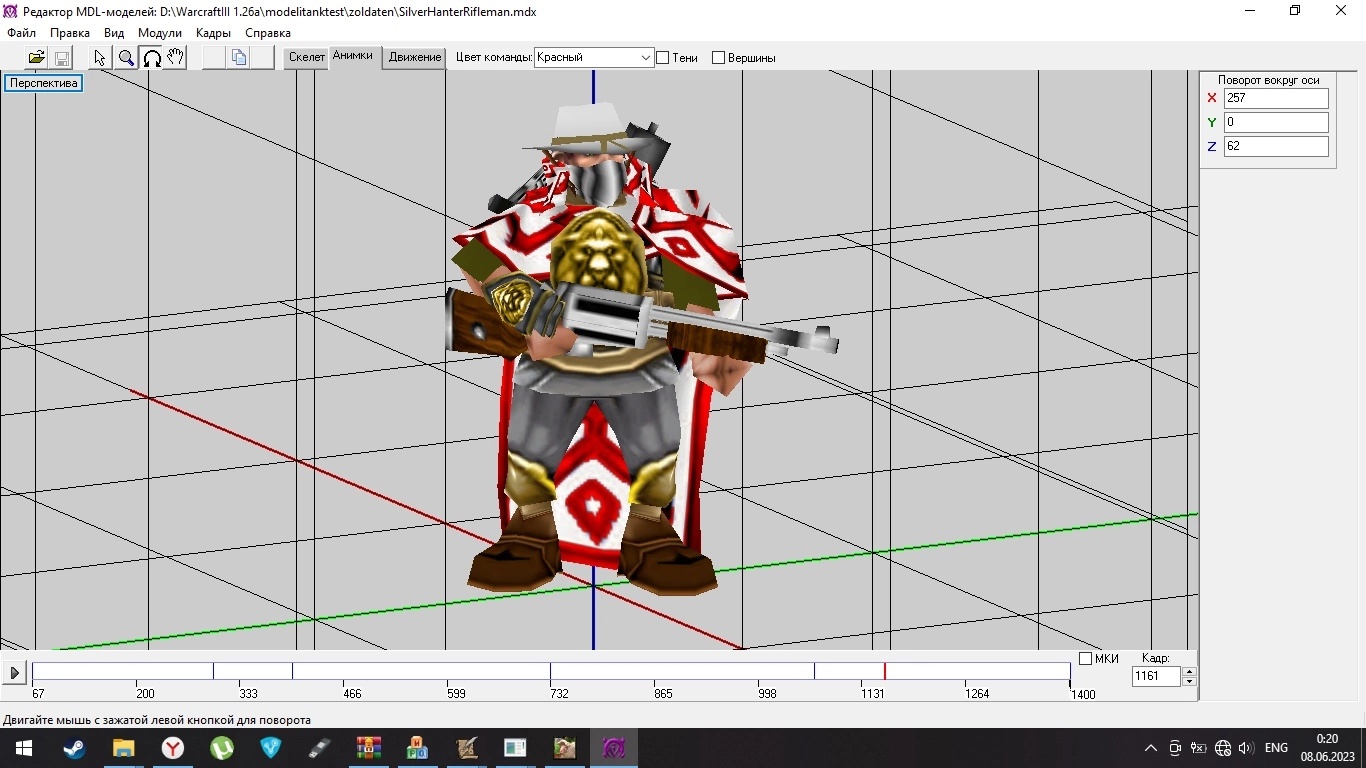The height and width of the screenshot is (768, 1366).
Task: Tick the МКИ checkbox
Action: (1085, 658)
